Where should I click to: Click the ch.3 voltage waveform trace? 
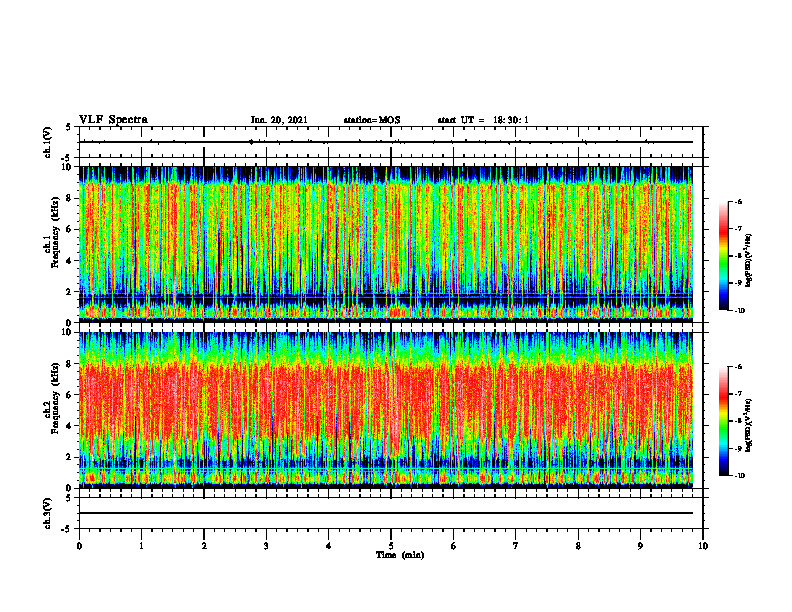tap(386, 513)
